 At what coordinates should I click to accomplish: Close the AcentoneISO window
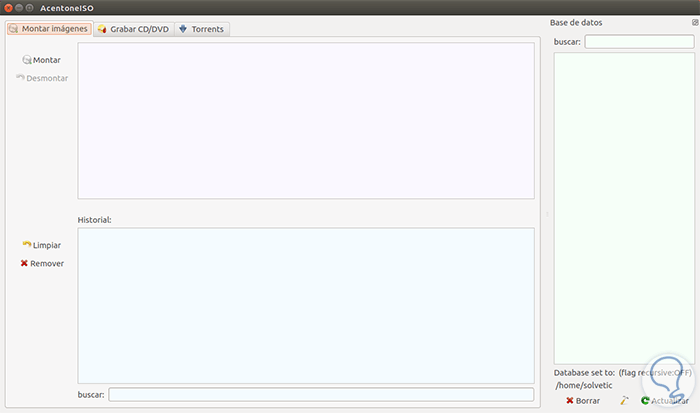click(8, 8)
